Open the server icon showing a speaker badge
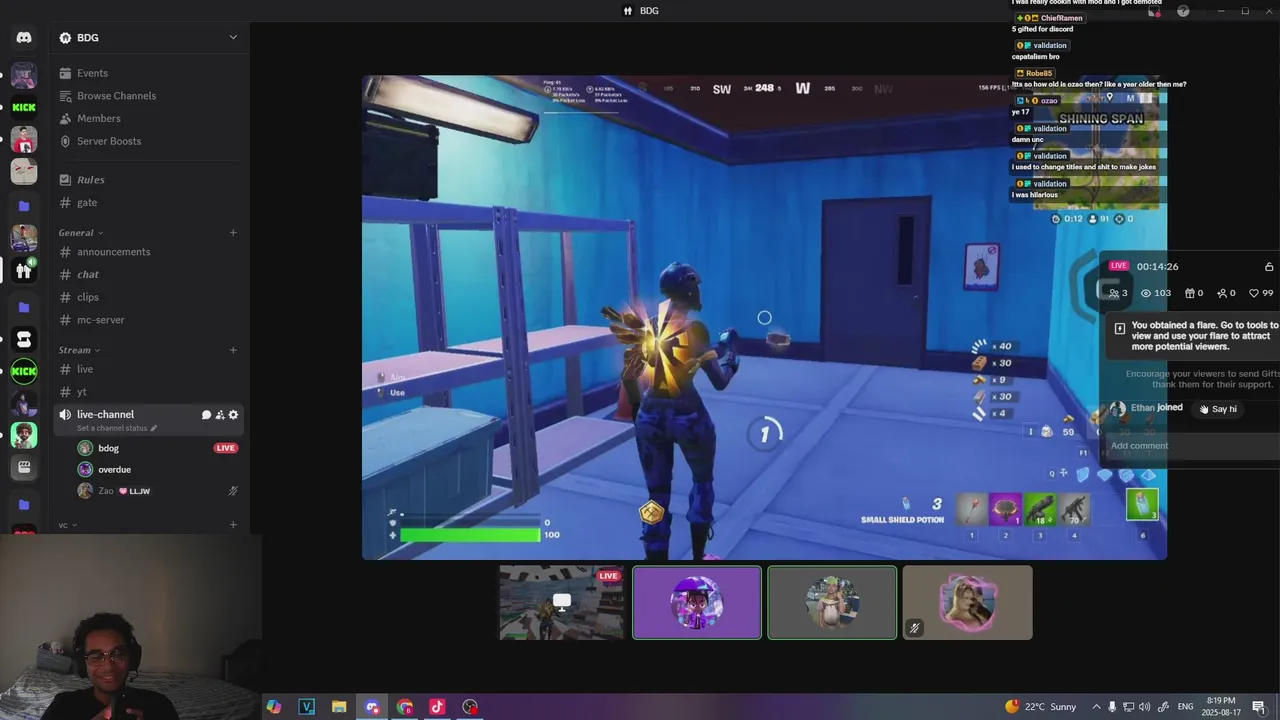The image size is (1280, 720). [24, 270]
